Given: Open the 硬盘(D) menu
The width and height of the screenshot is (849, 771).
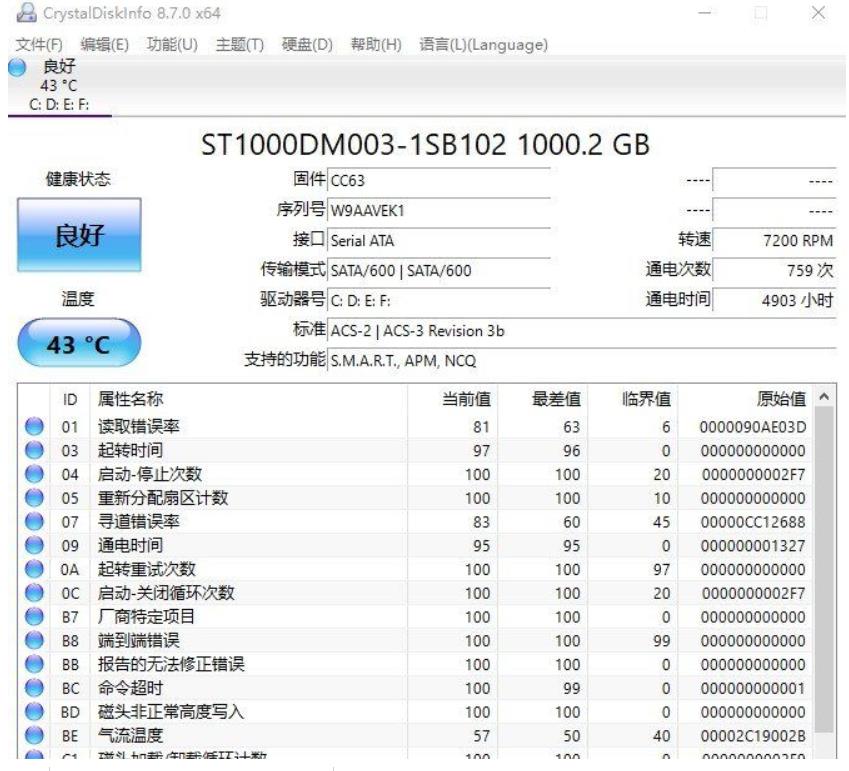Looking at the screenshot, I should coord(307,44).
